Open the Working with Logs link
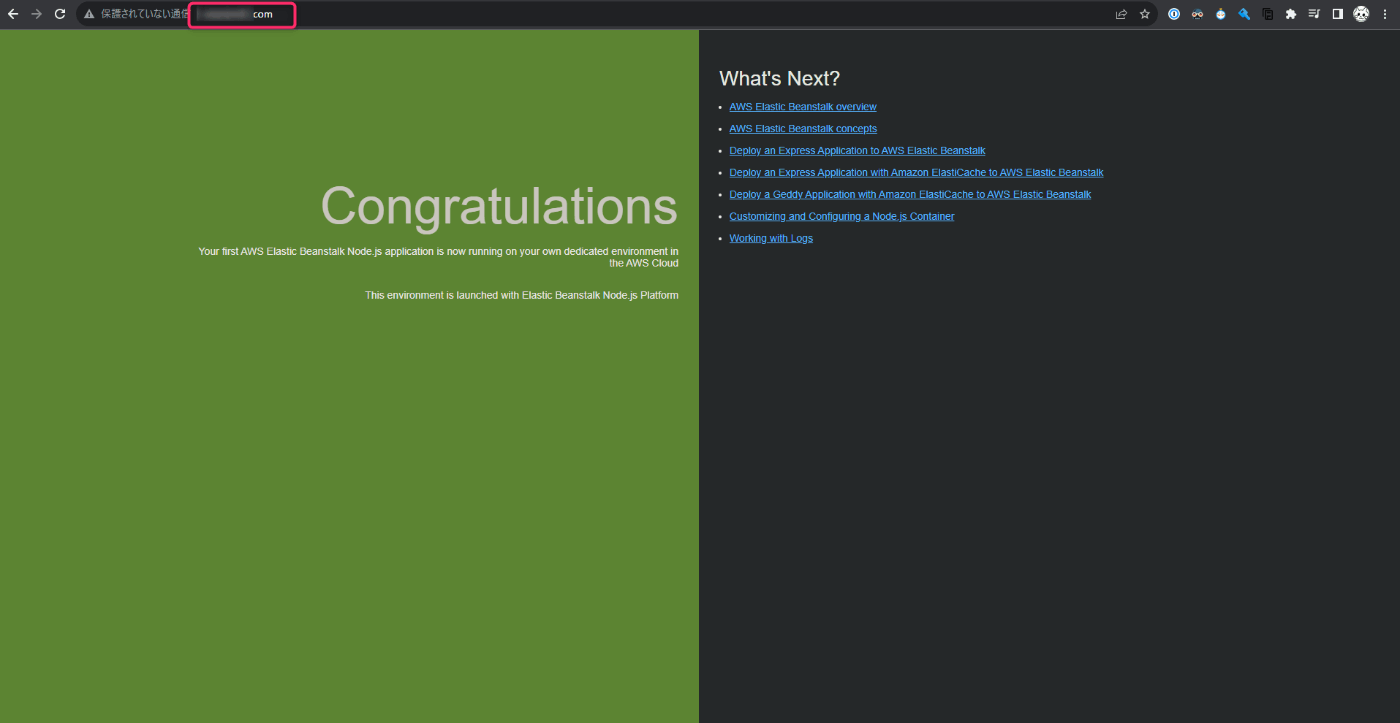 (x=771, y=239)
